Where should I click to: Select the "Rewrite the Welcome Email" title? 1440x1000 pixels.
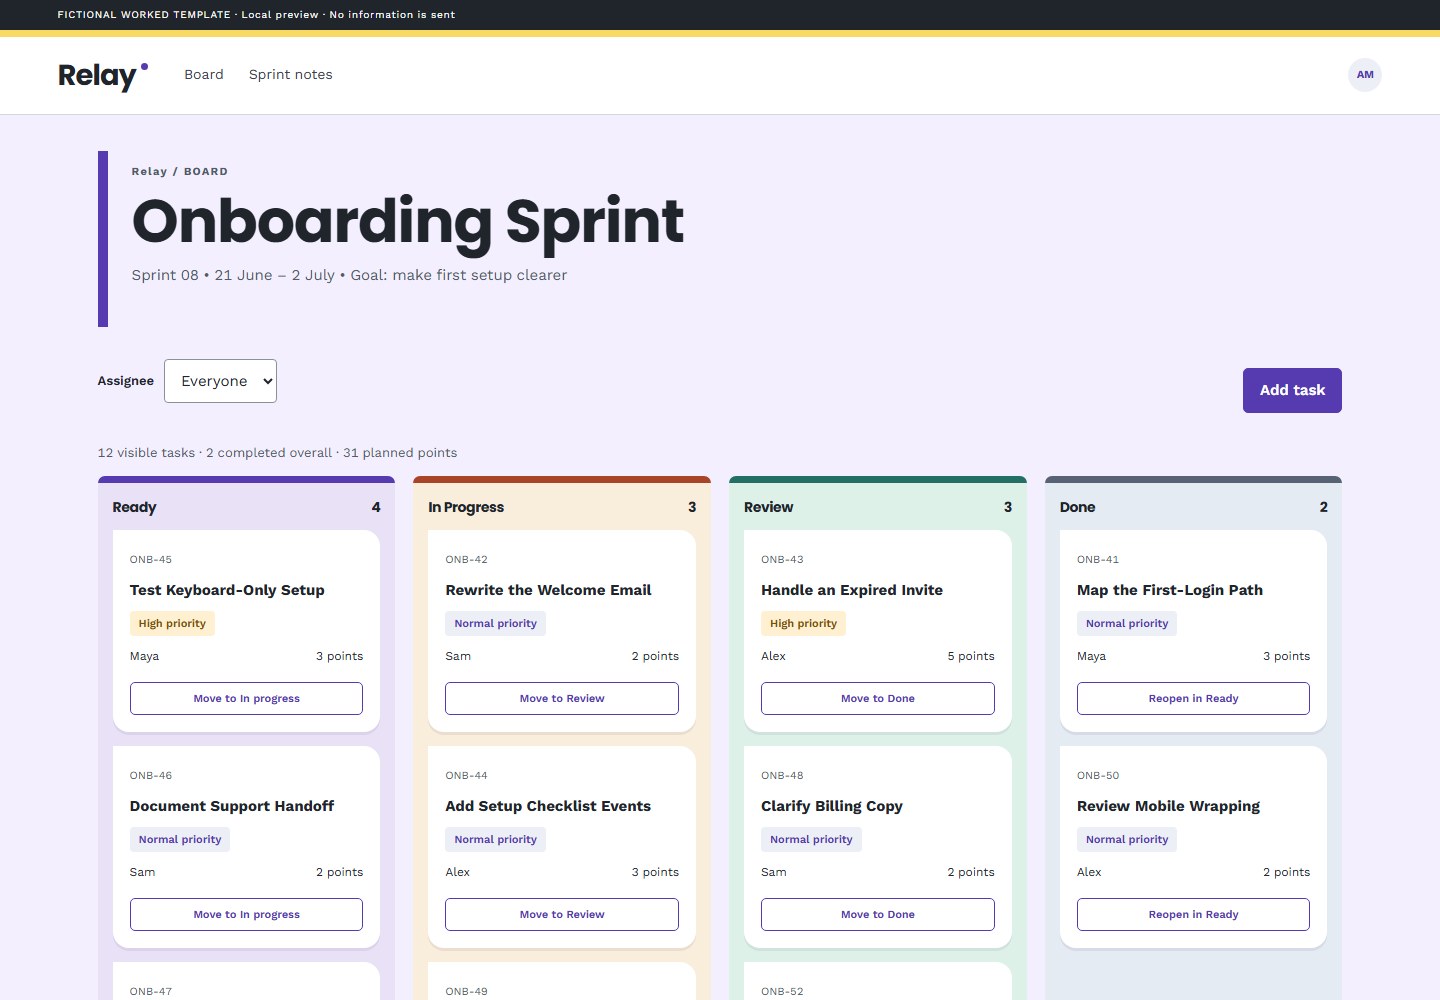548,590
